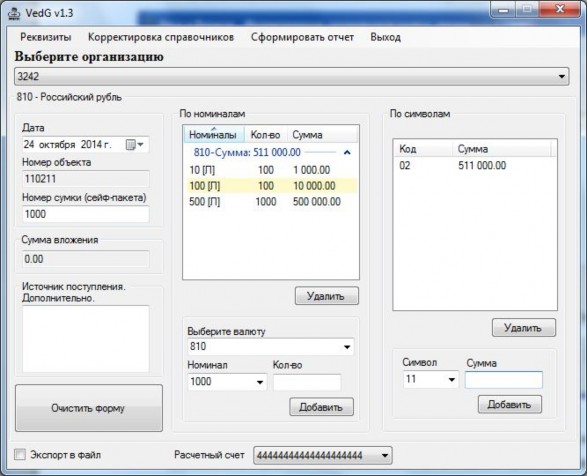This screenshot has width=587, height=476.
Task: Click the VedG app icon in title bar
Action: 14,13
